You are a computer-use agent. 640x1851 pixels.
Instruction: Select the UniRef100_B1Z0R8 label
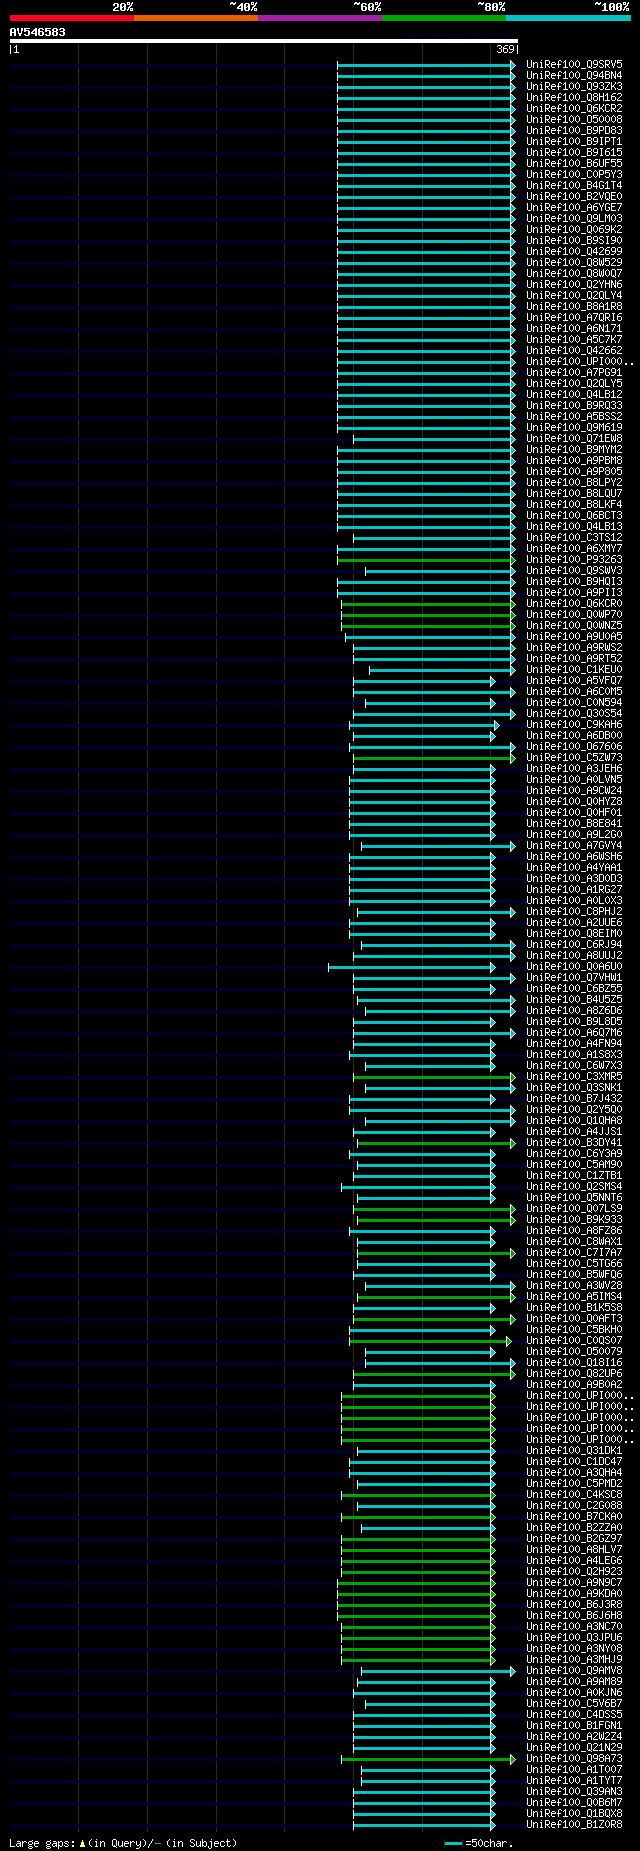574,1824
